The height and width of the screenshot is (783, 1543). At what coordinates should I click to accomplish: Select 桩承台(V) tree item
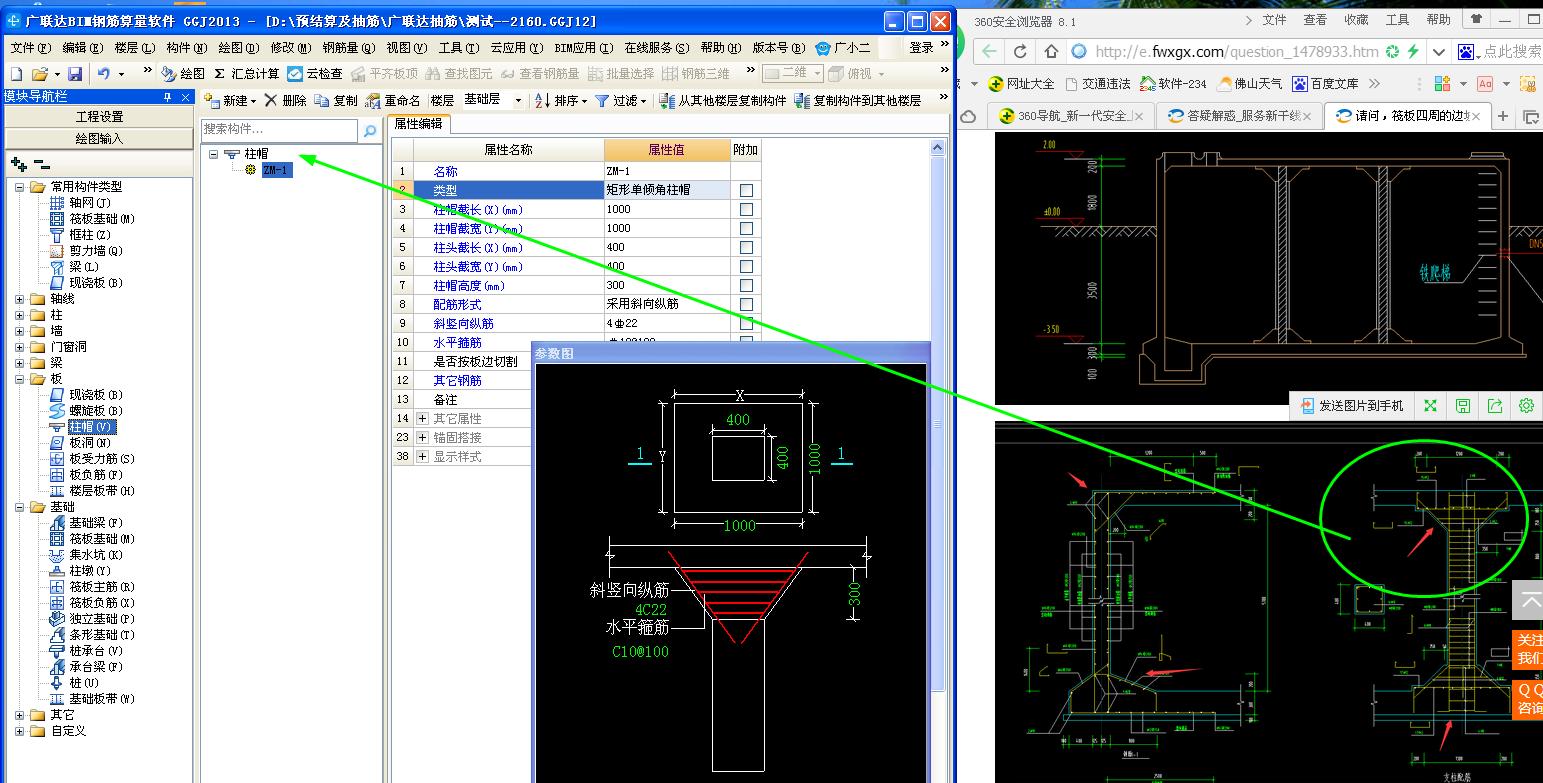tap(96, 651)
